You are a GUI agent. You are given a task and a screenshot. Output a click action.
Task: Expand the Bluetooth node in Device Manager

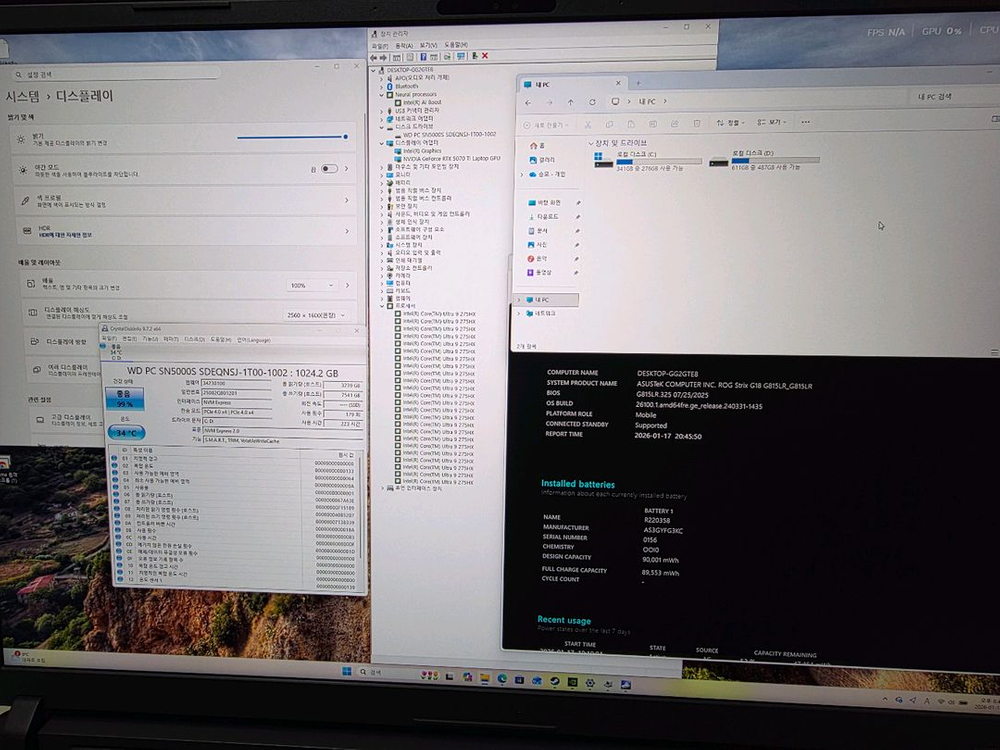pyautogui.click(x=381, y=86)
